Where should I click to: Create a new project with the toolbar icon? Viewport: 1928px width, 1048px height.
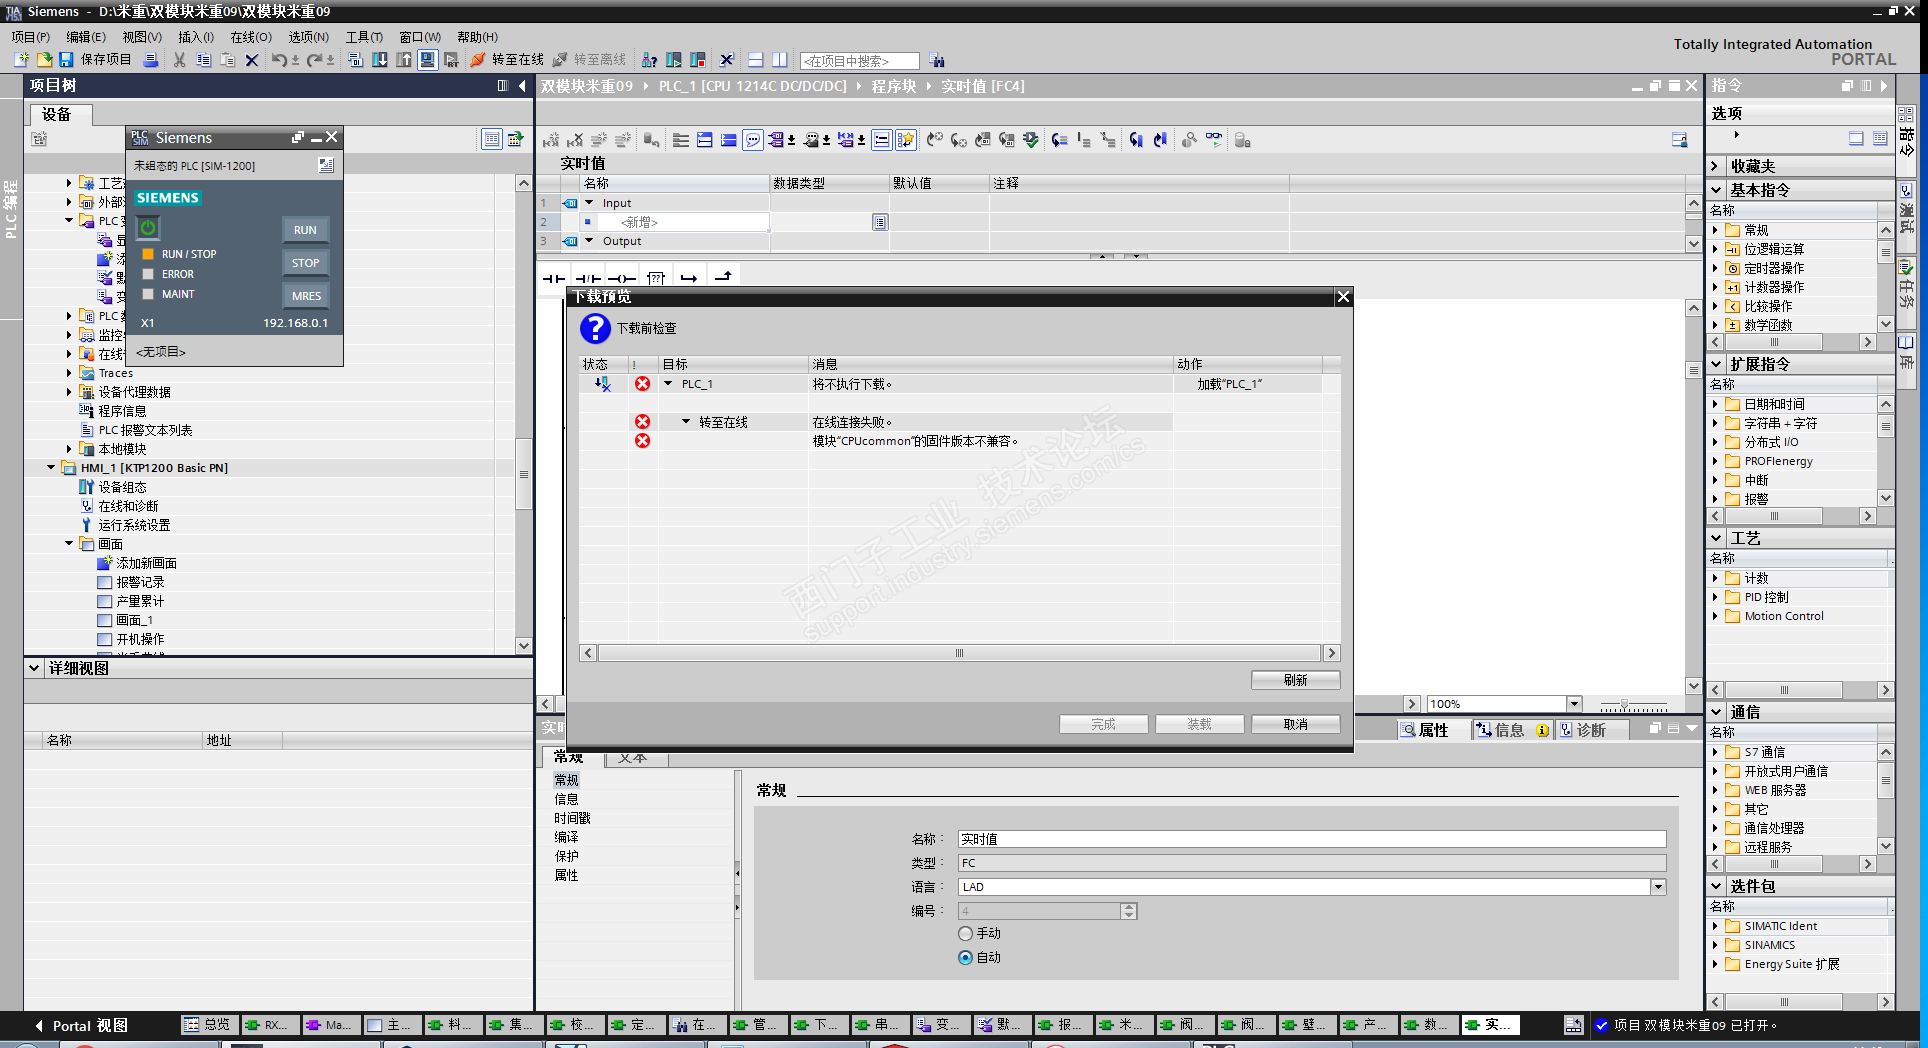pos(22,60)
